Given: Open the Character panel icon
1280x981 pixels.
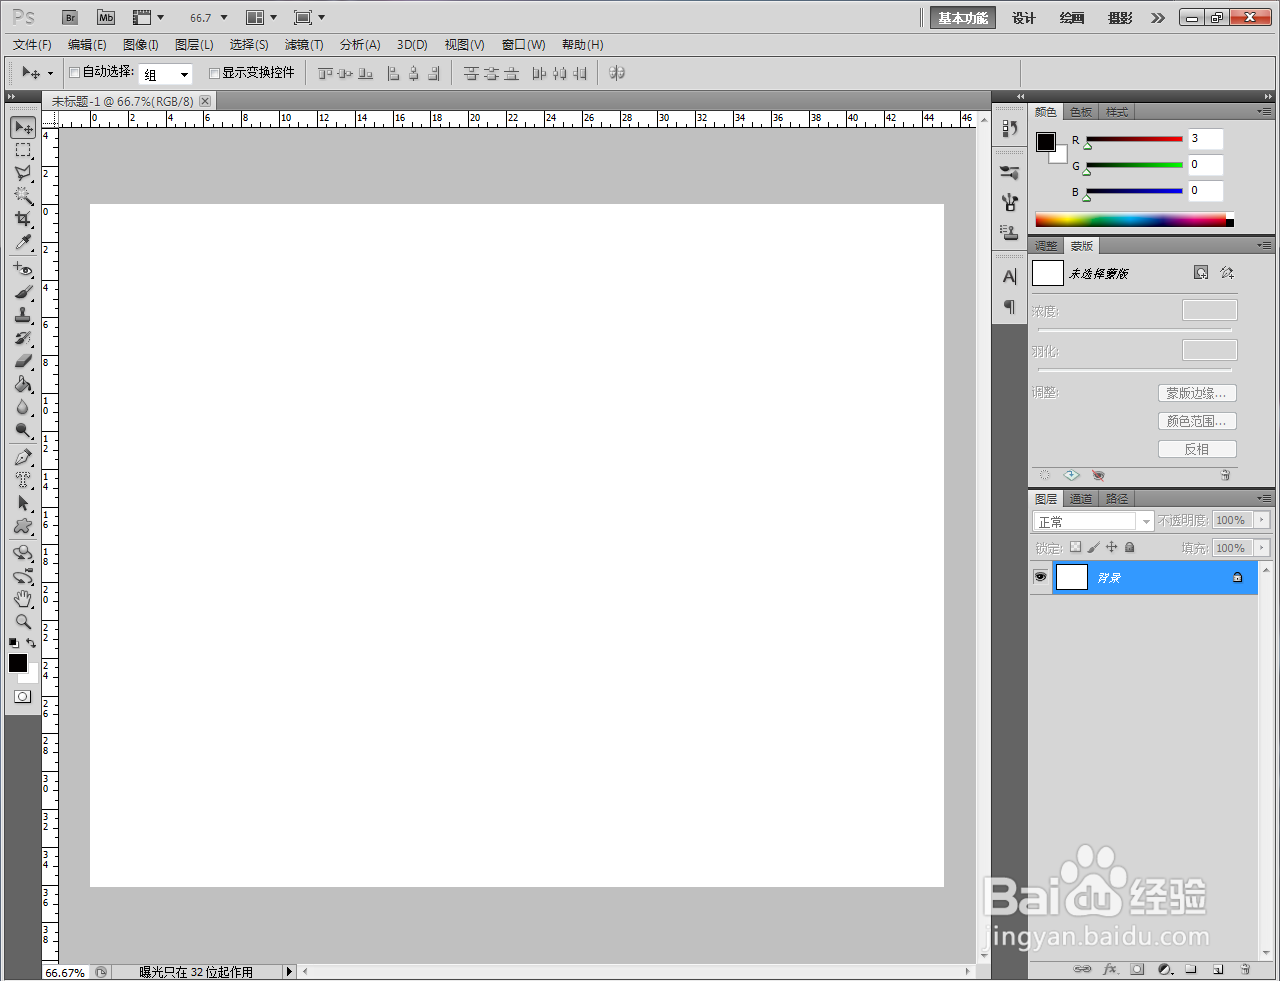Looking at the screenshot, I should [x=1010, y=277].
